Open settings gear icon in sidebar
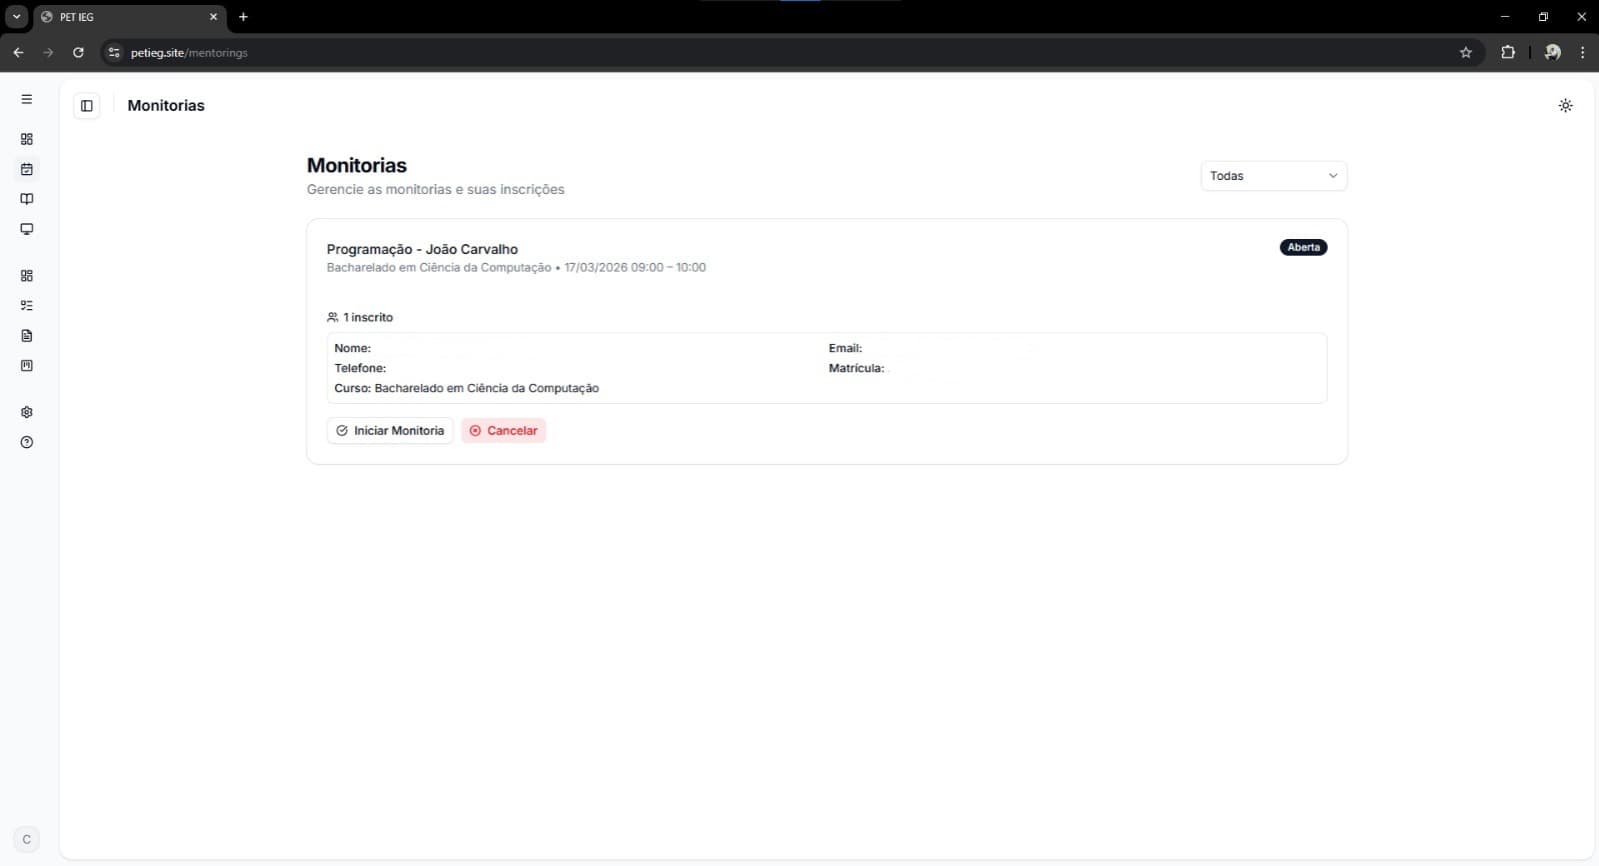The width and height of the screenshot is (1599, 866). tap(27, 412)
